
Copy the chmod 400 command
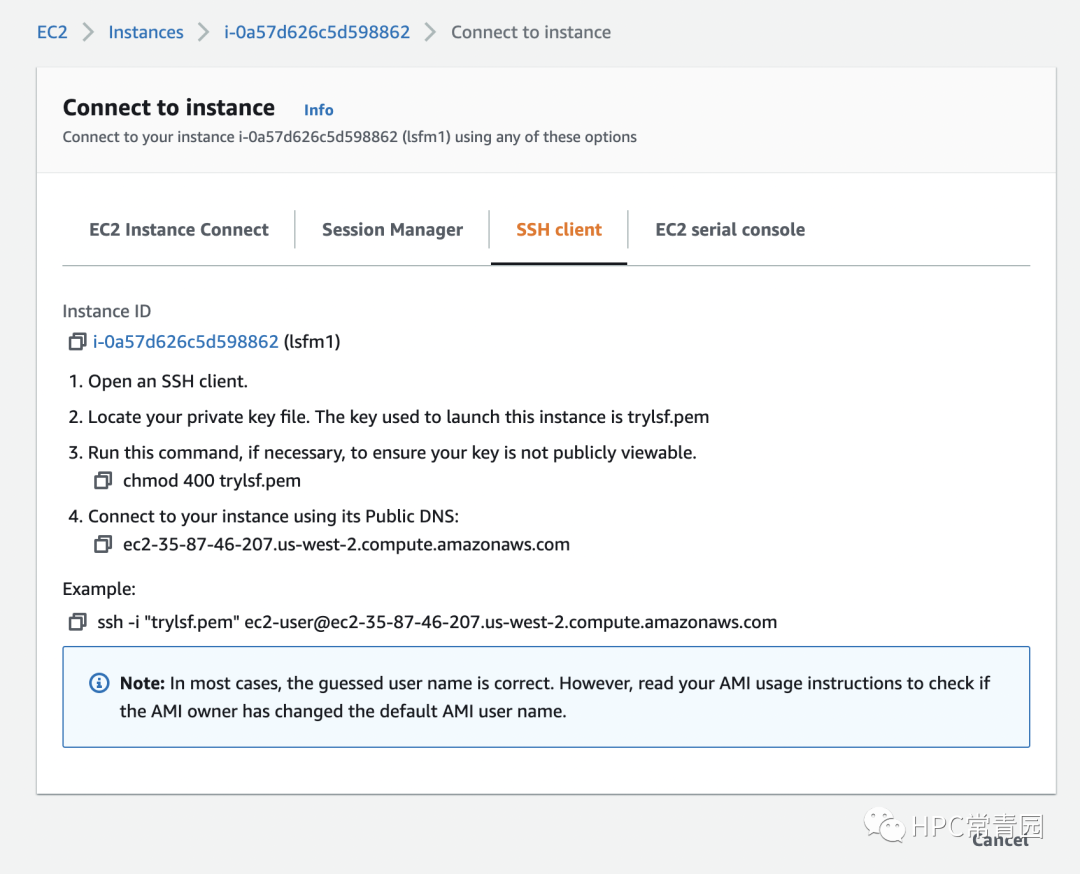103,481
